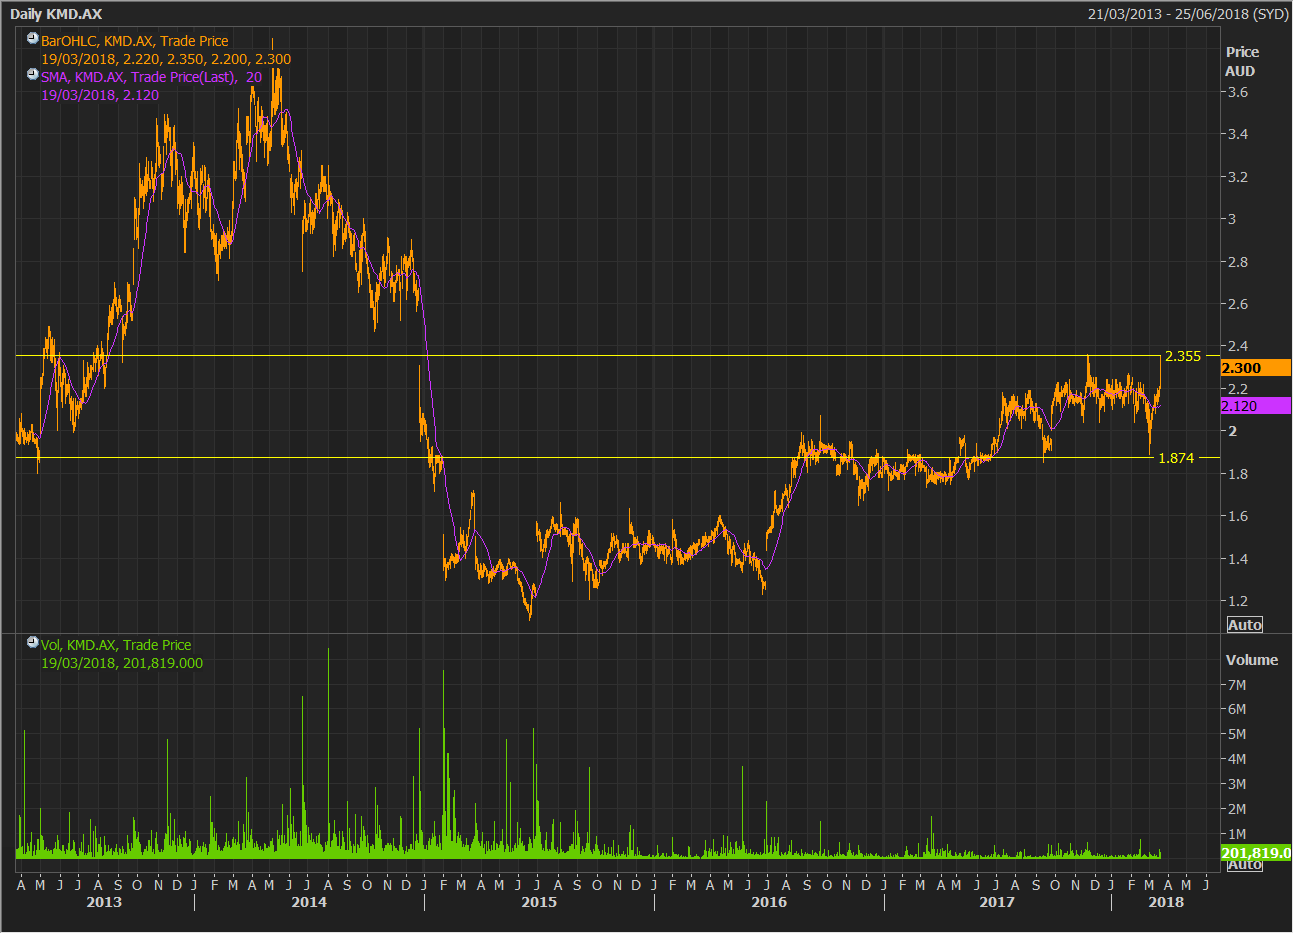This screenshot has height=934, width=1294.
Task: Click the 1.2 price axis tick
Action: [1238, 601]
